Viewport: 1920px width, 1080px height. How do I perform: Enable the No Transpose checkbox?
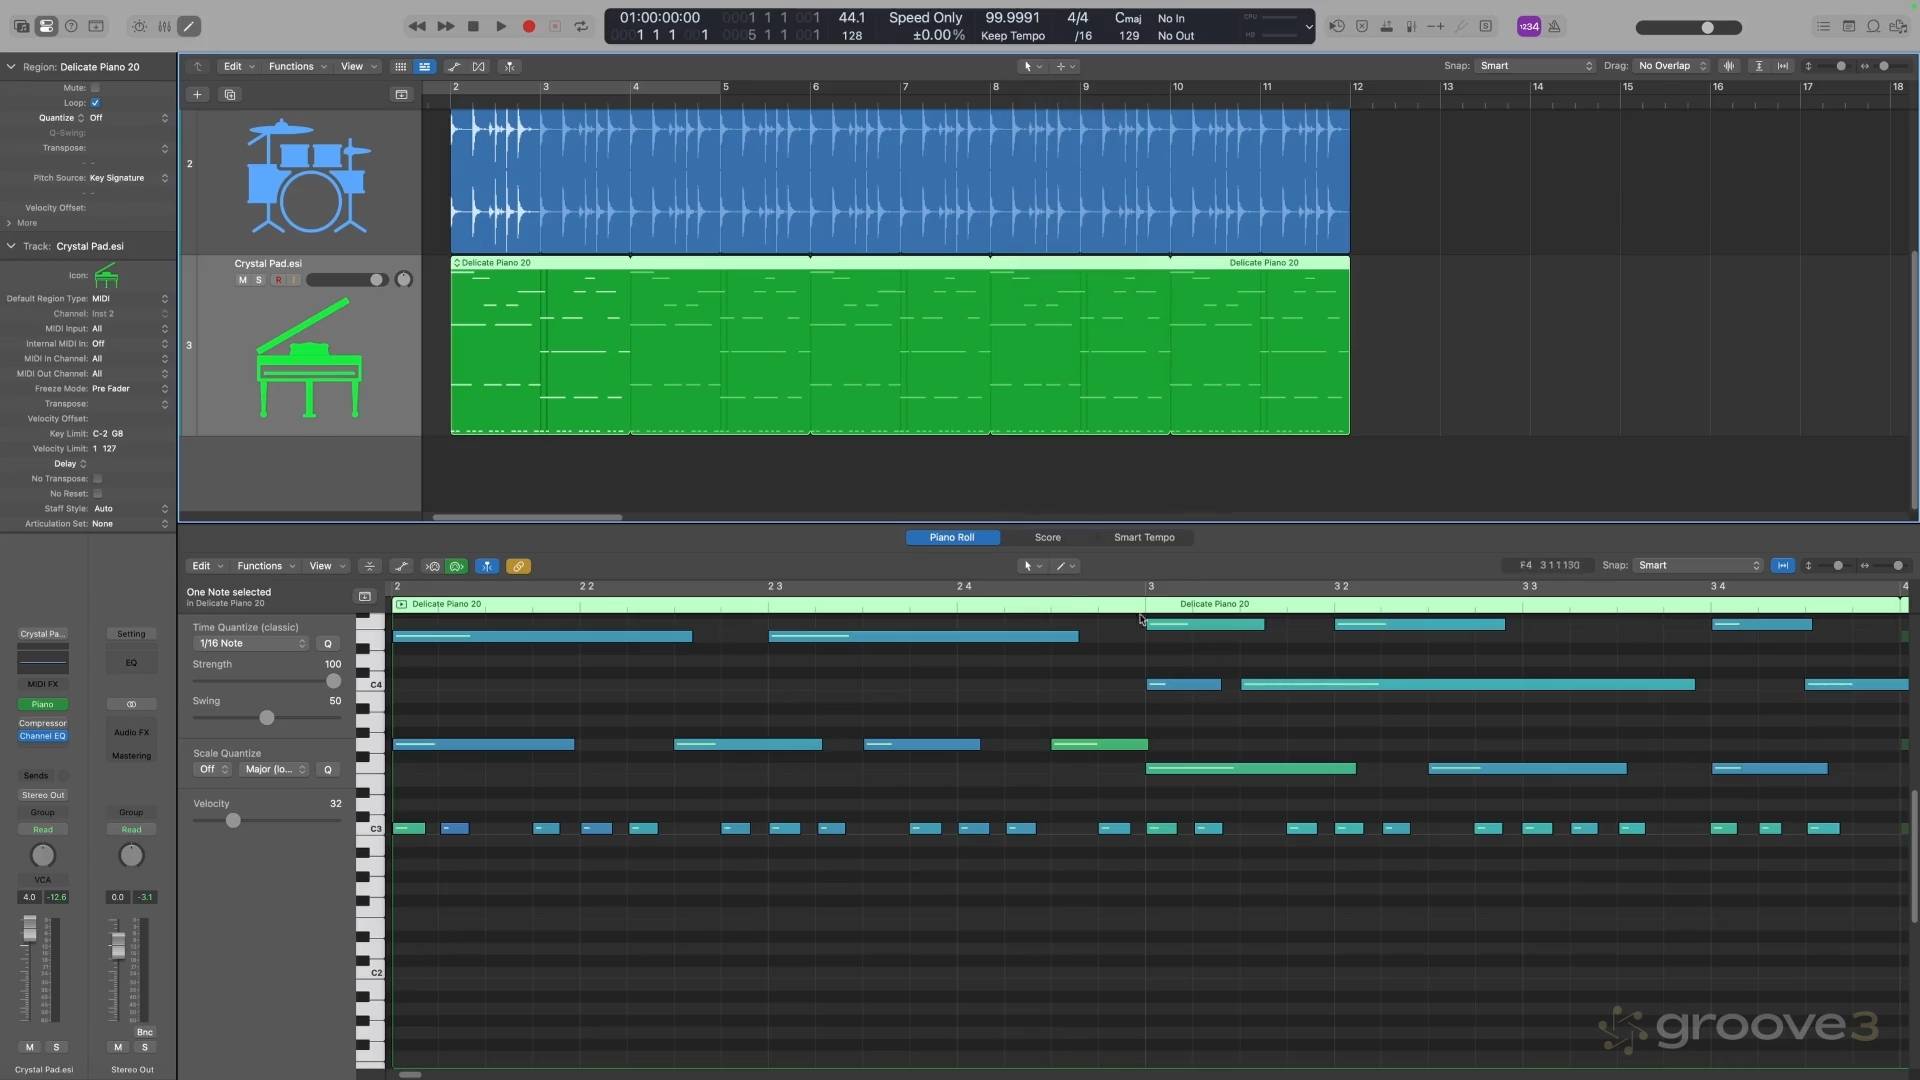(97, 479)
